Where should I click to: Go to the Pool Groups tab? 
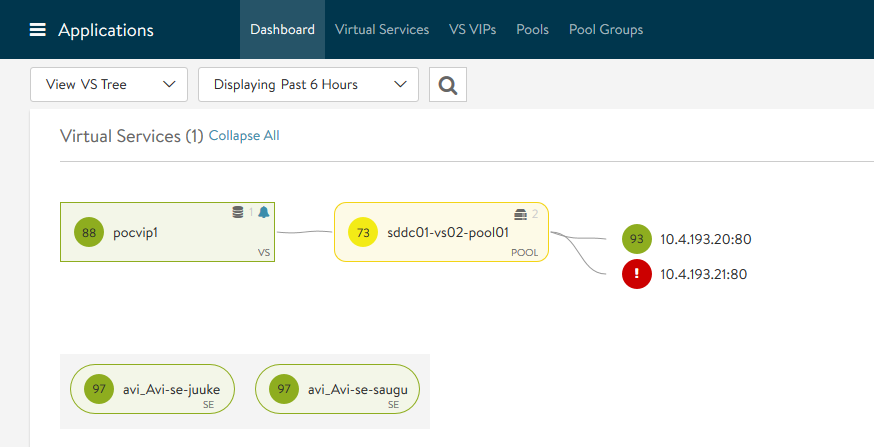[605, 30]
